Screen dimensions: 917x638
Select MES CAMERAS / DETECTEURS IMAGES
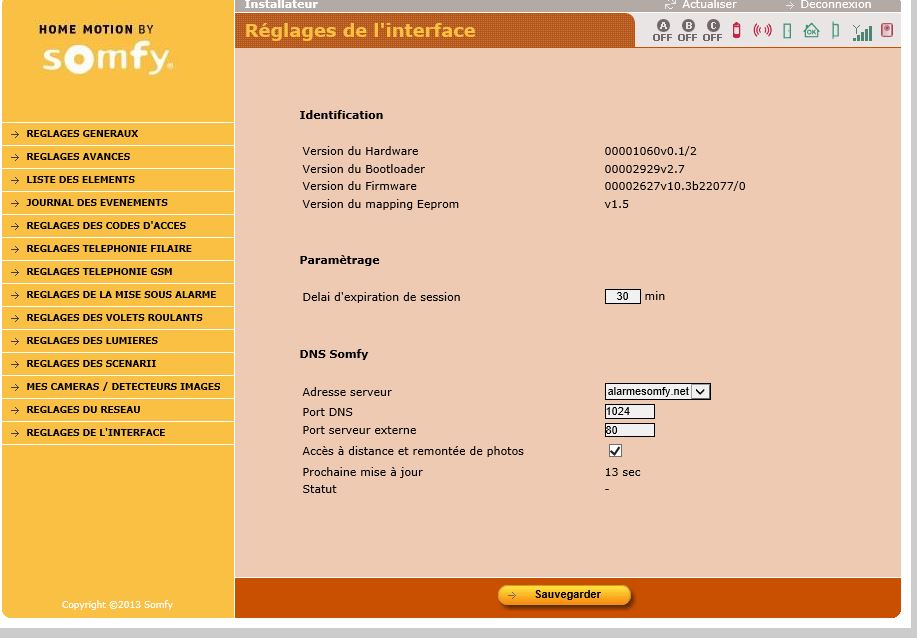tap(123, 387)
